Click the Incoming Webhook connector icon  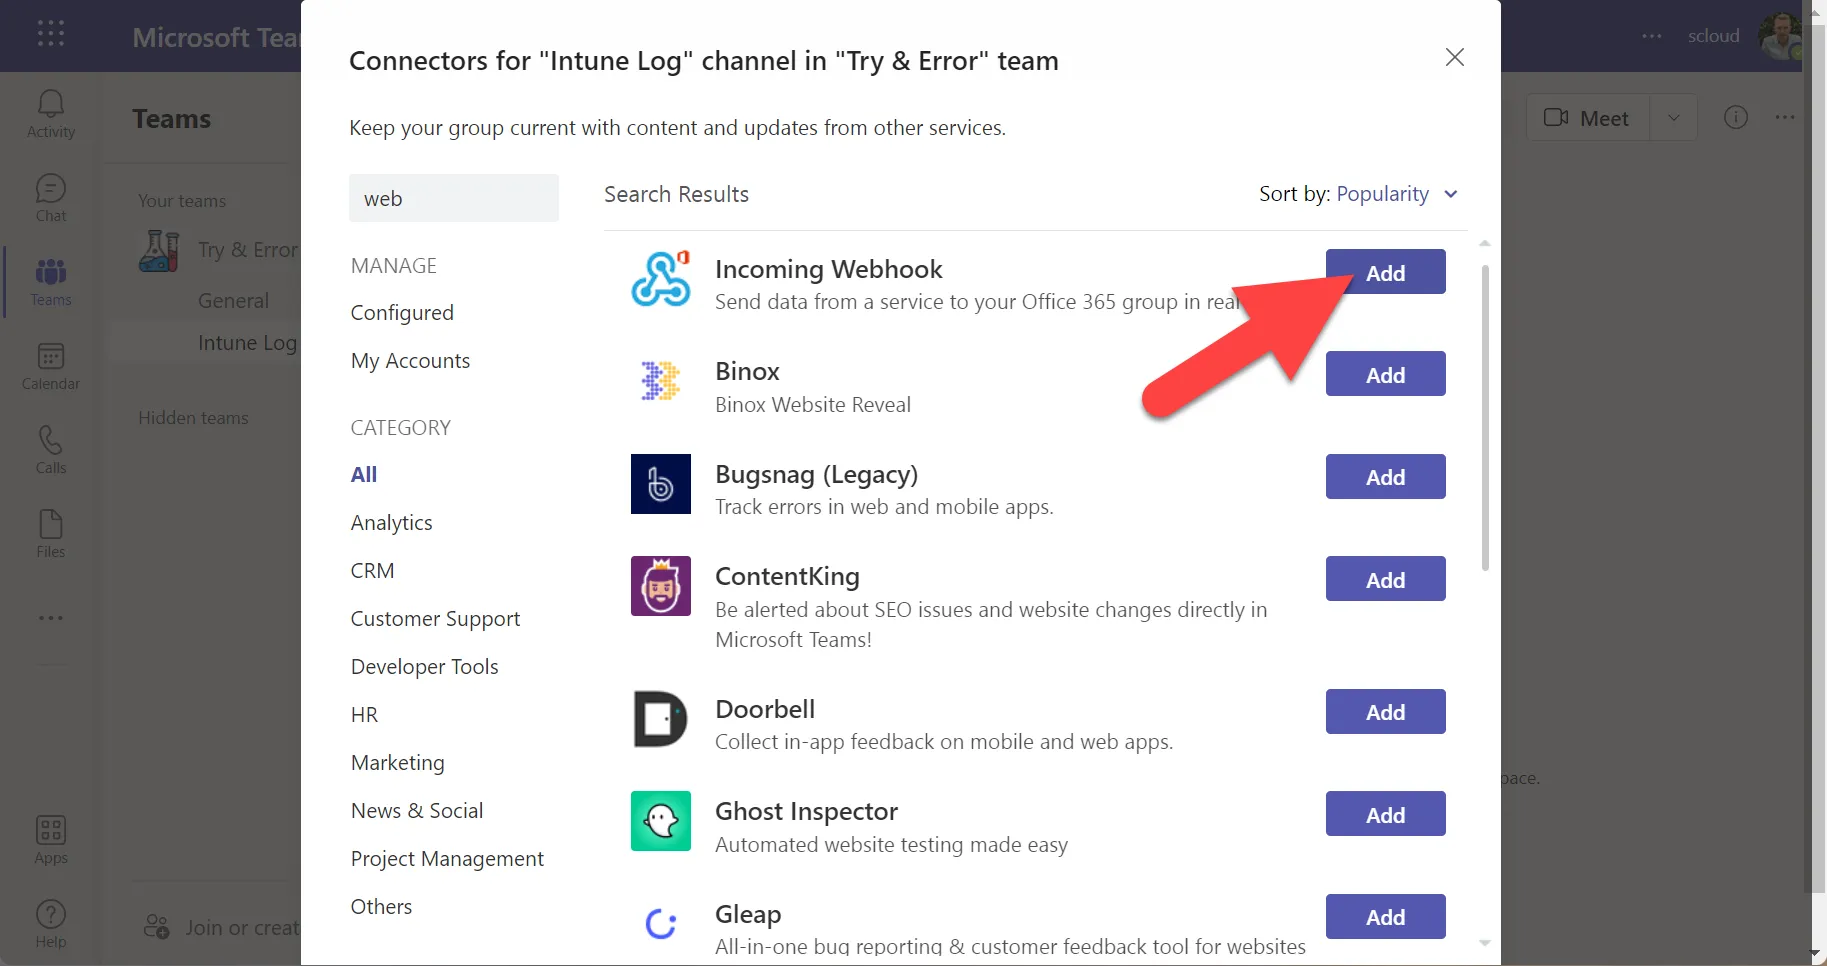(x=661, y=278)
